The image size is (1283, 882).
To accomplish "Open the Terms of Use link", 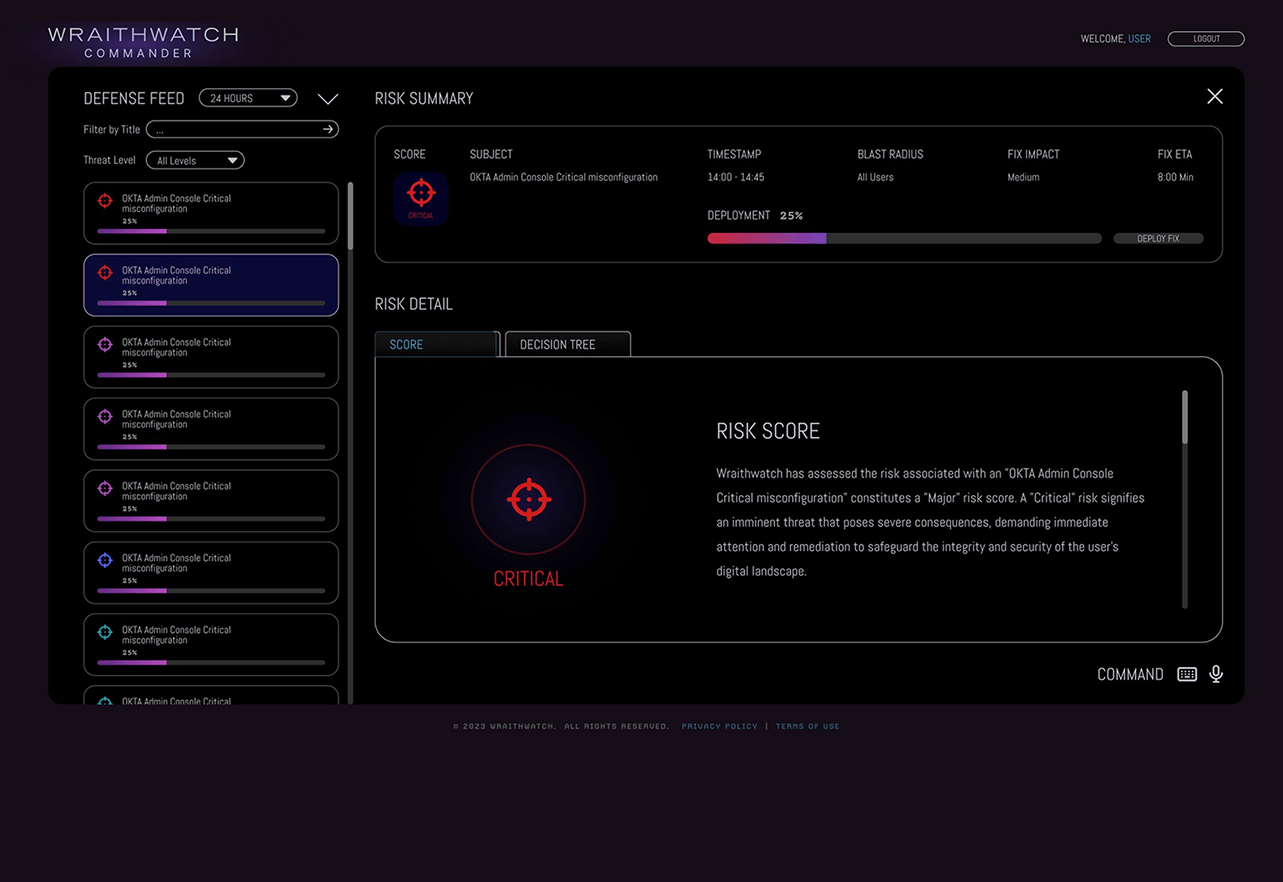I will coord(807,726).
